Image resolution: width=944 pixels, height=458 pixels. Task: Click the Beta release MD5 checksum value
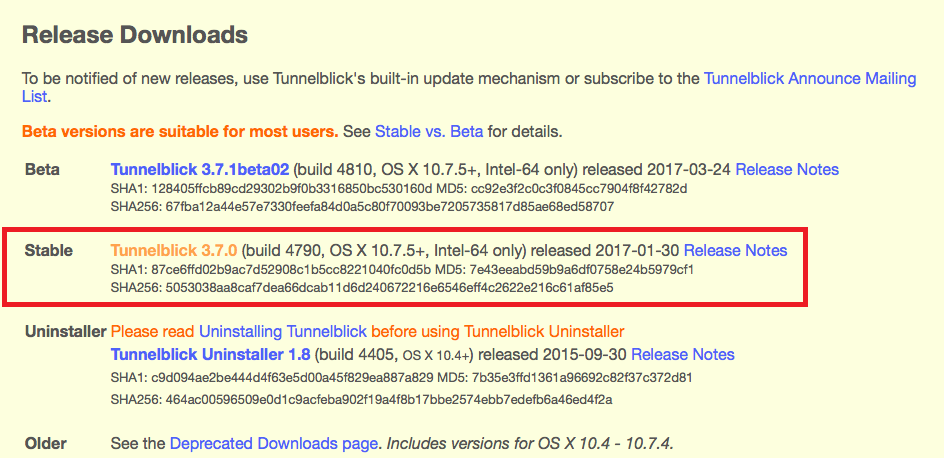point(579,189)
